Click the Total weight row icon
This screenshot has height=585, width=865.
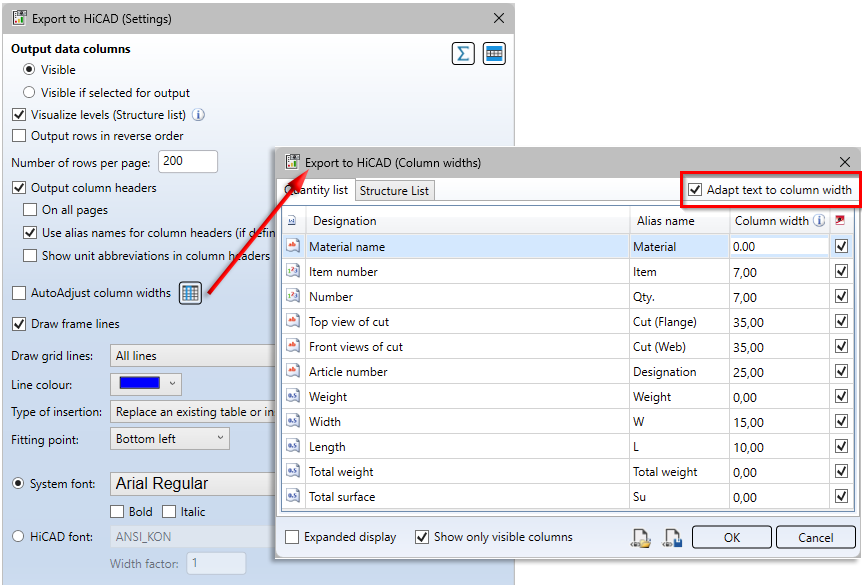[293, 471]
